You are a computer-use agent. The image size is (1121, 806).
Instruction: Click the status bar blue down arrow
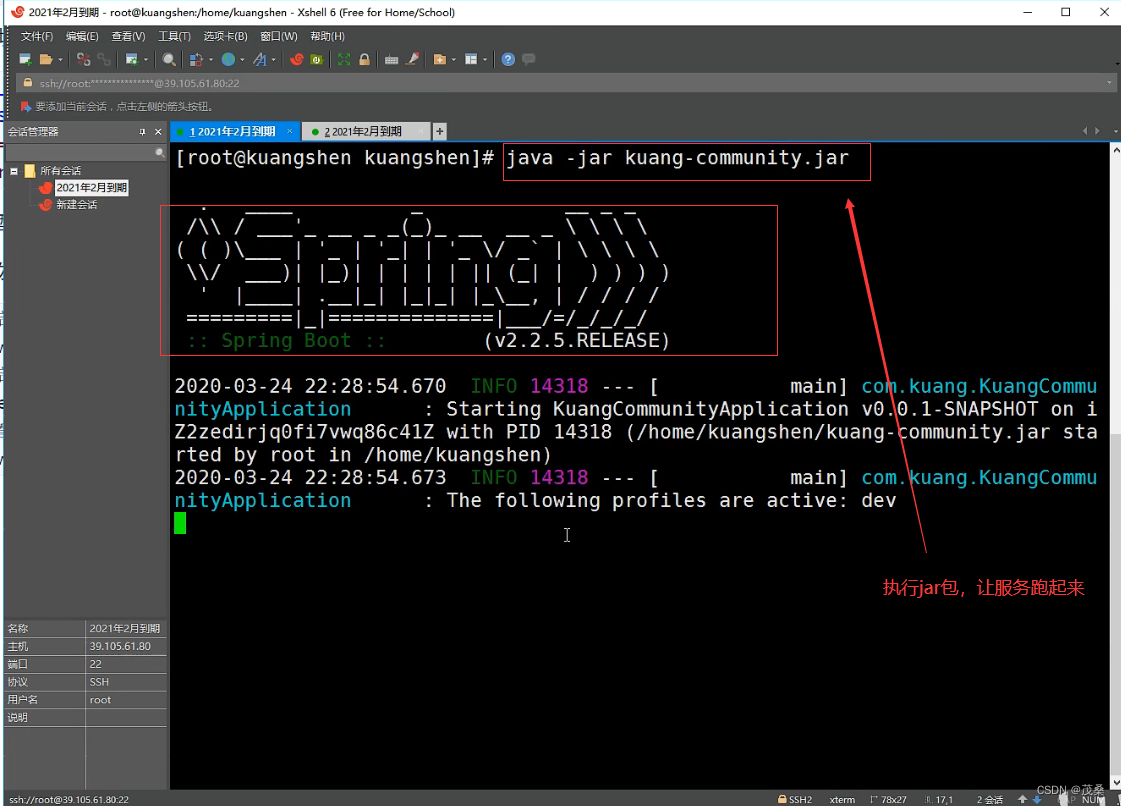[x=1037, y=800]
